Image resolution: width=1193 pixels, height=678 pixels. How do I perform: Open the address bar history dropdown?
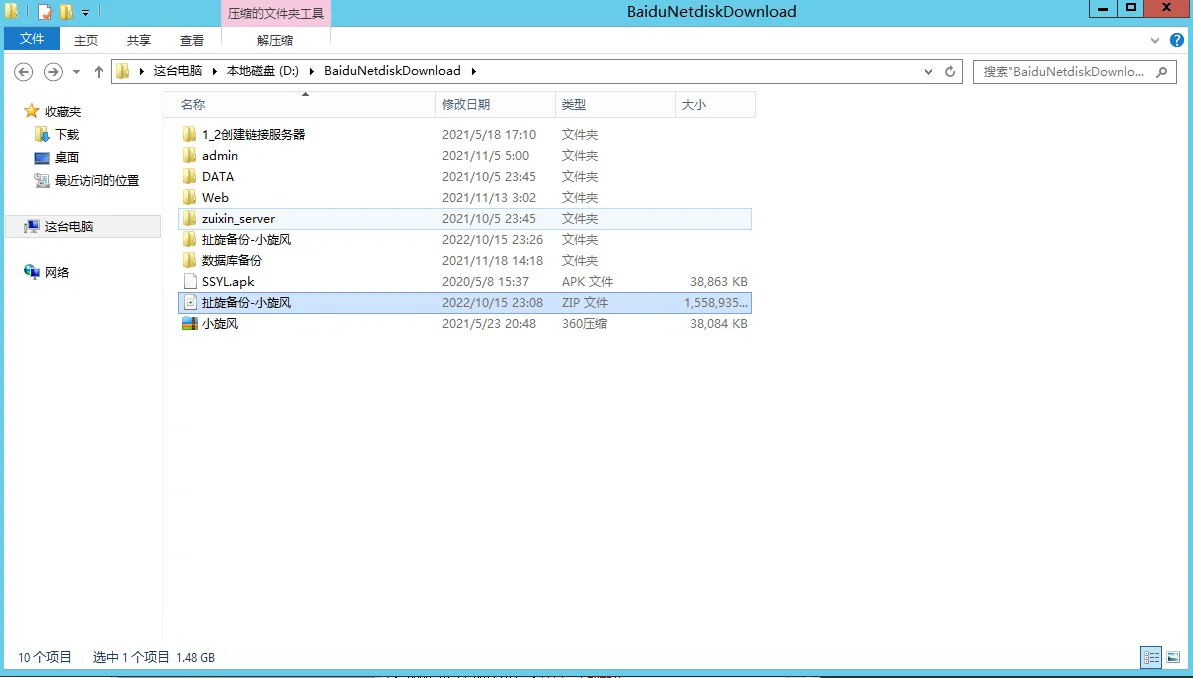click(x=929, y=72)
